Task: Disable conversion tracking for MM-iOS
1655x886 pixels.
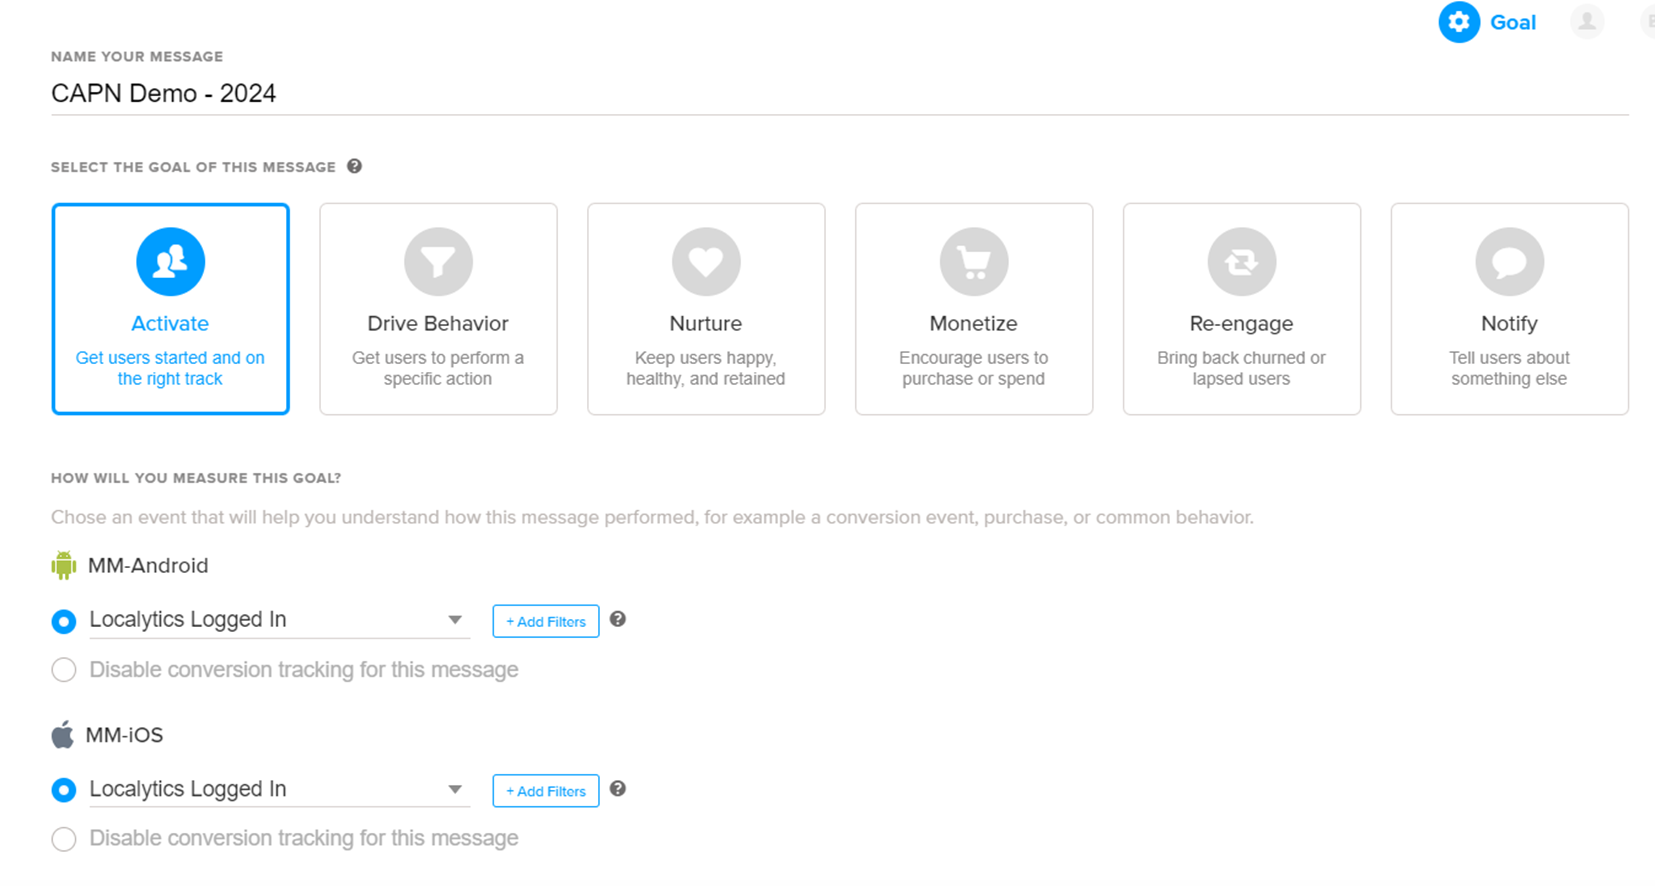Action: coord(64,839)
